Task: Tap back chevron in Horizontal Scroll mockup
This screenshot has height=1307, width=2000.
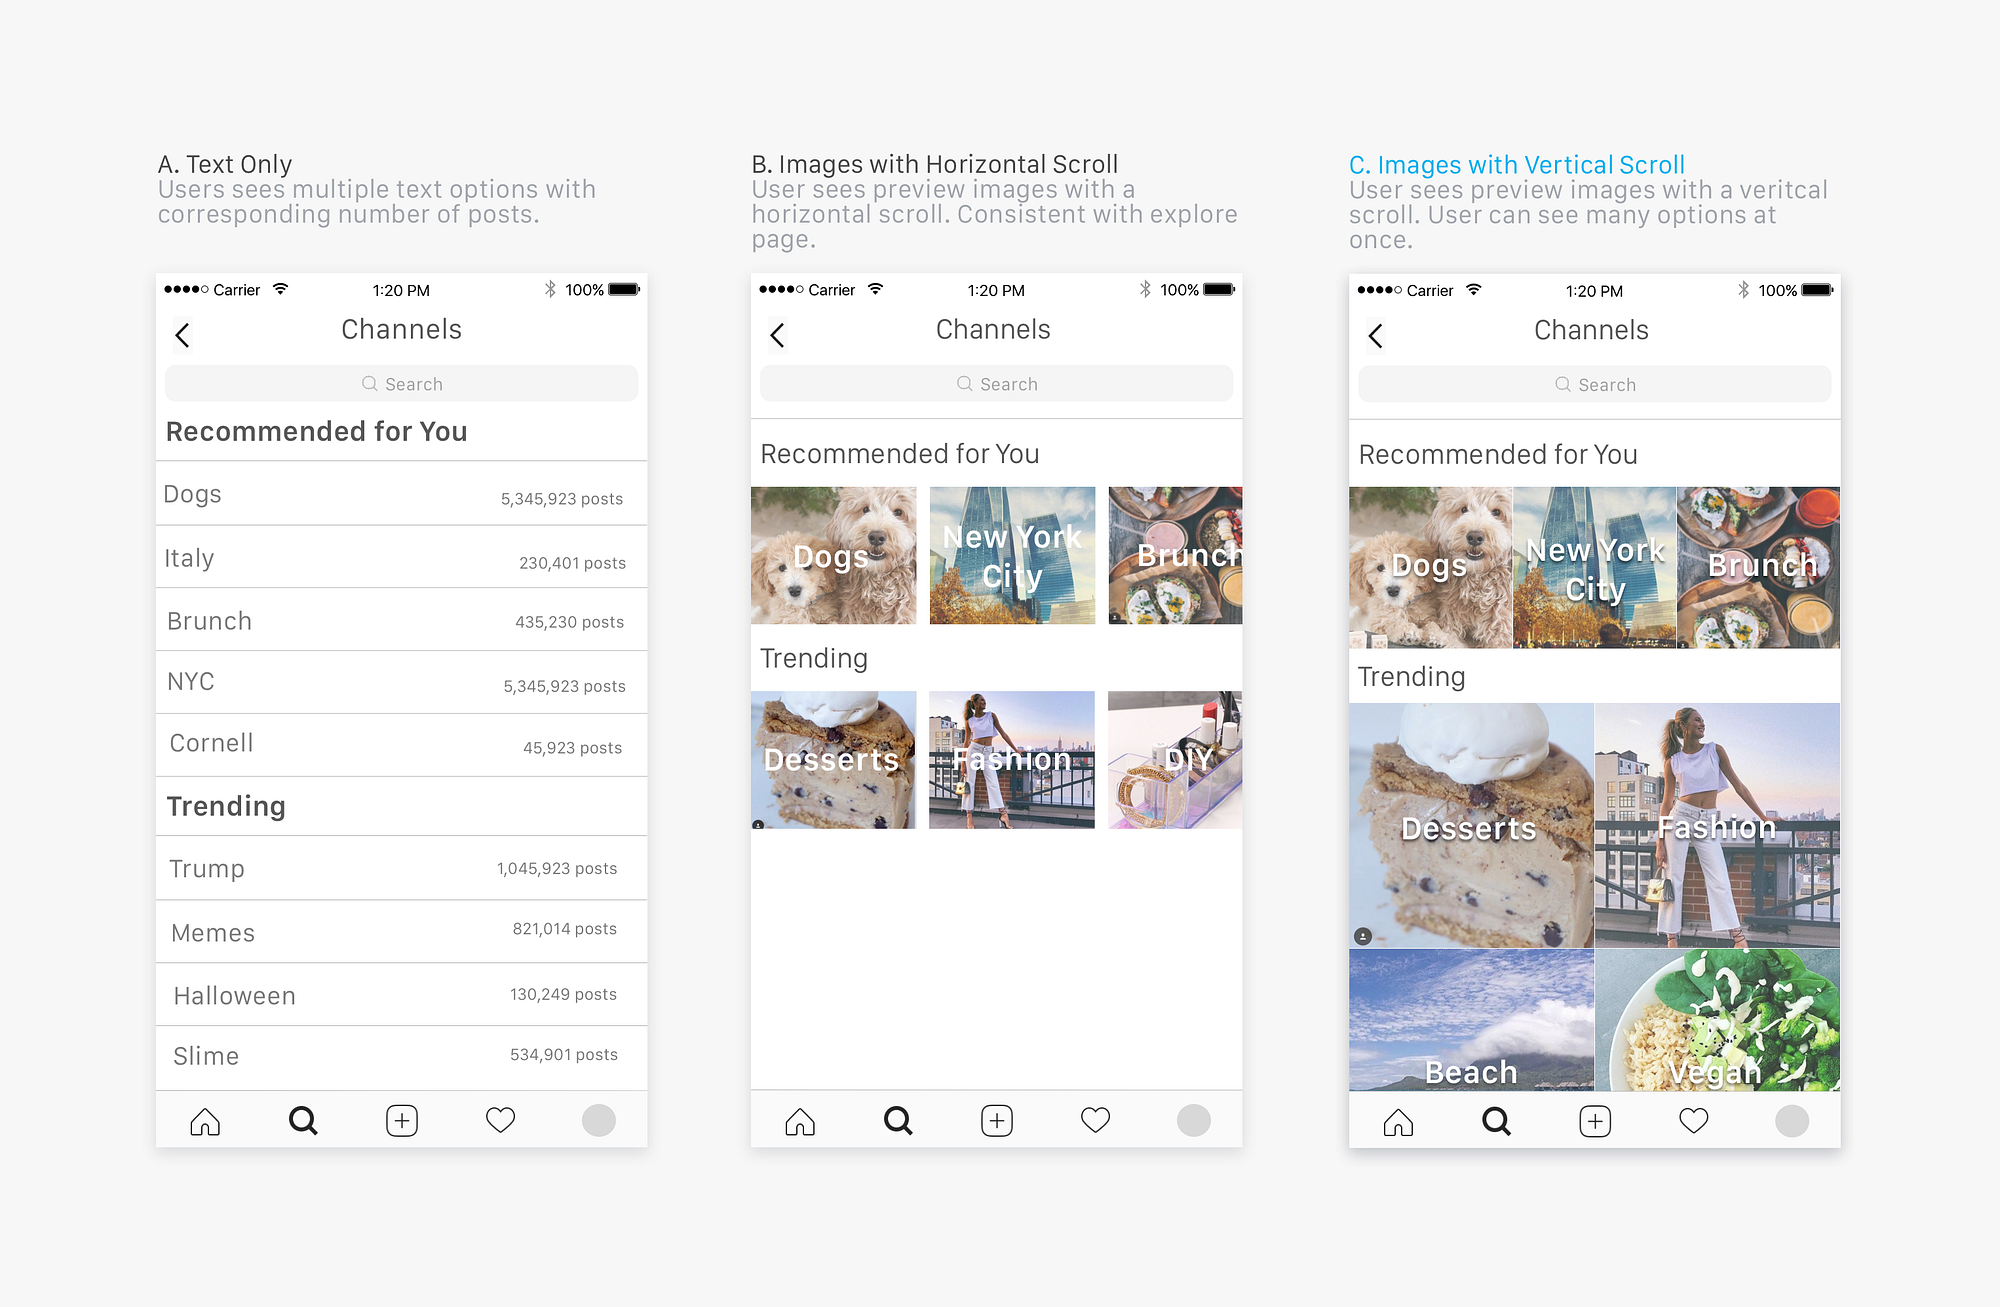Action: (777, 335)
